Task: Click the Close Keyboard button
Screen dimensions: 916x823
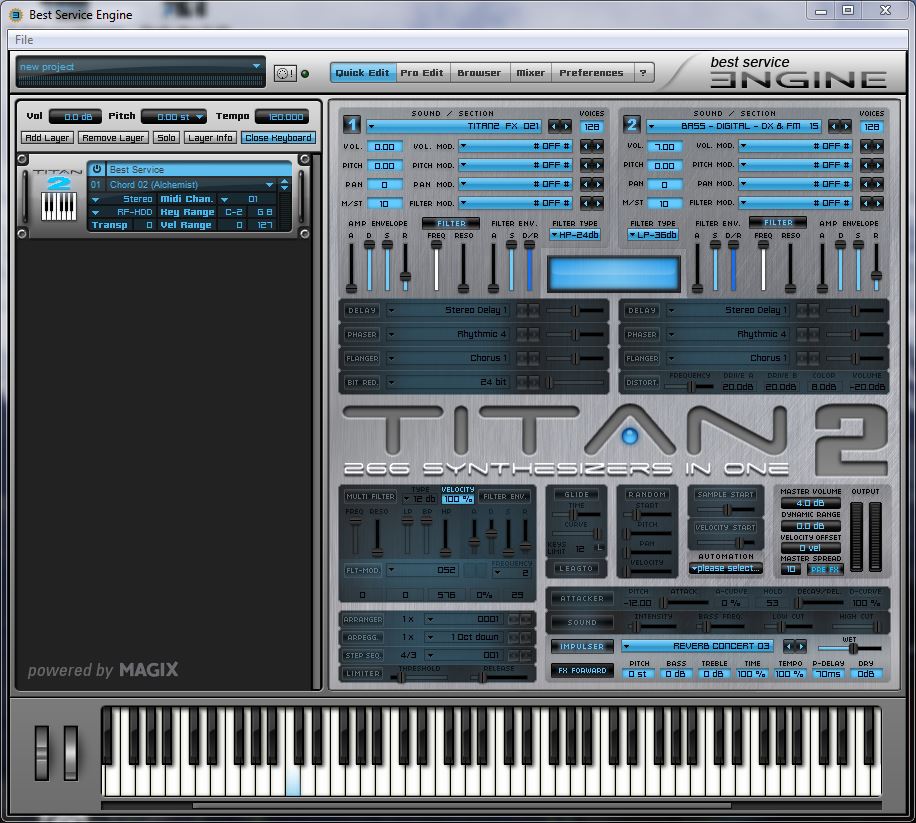Action: (278, 138)
